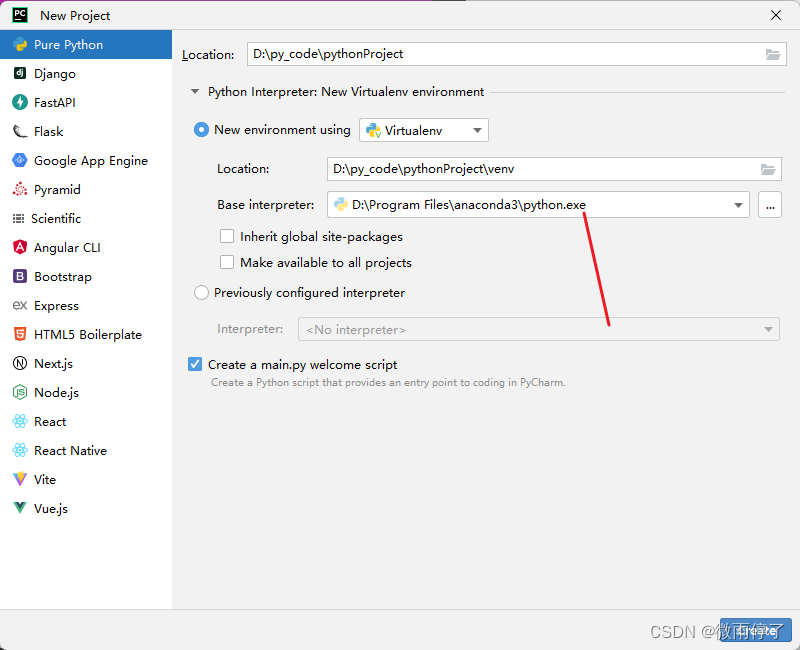The image size is (800, 650).
Task: Click the project Location path field
Action: [516, 54]
